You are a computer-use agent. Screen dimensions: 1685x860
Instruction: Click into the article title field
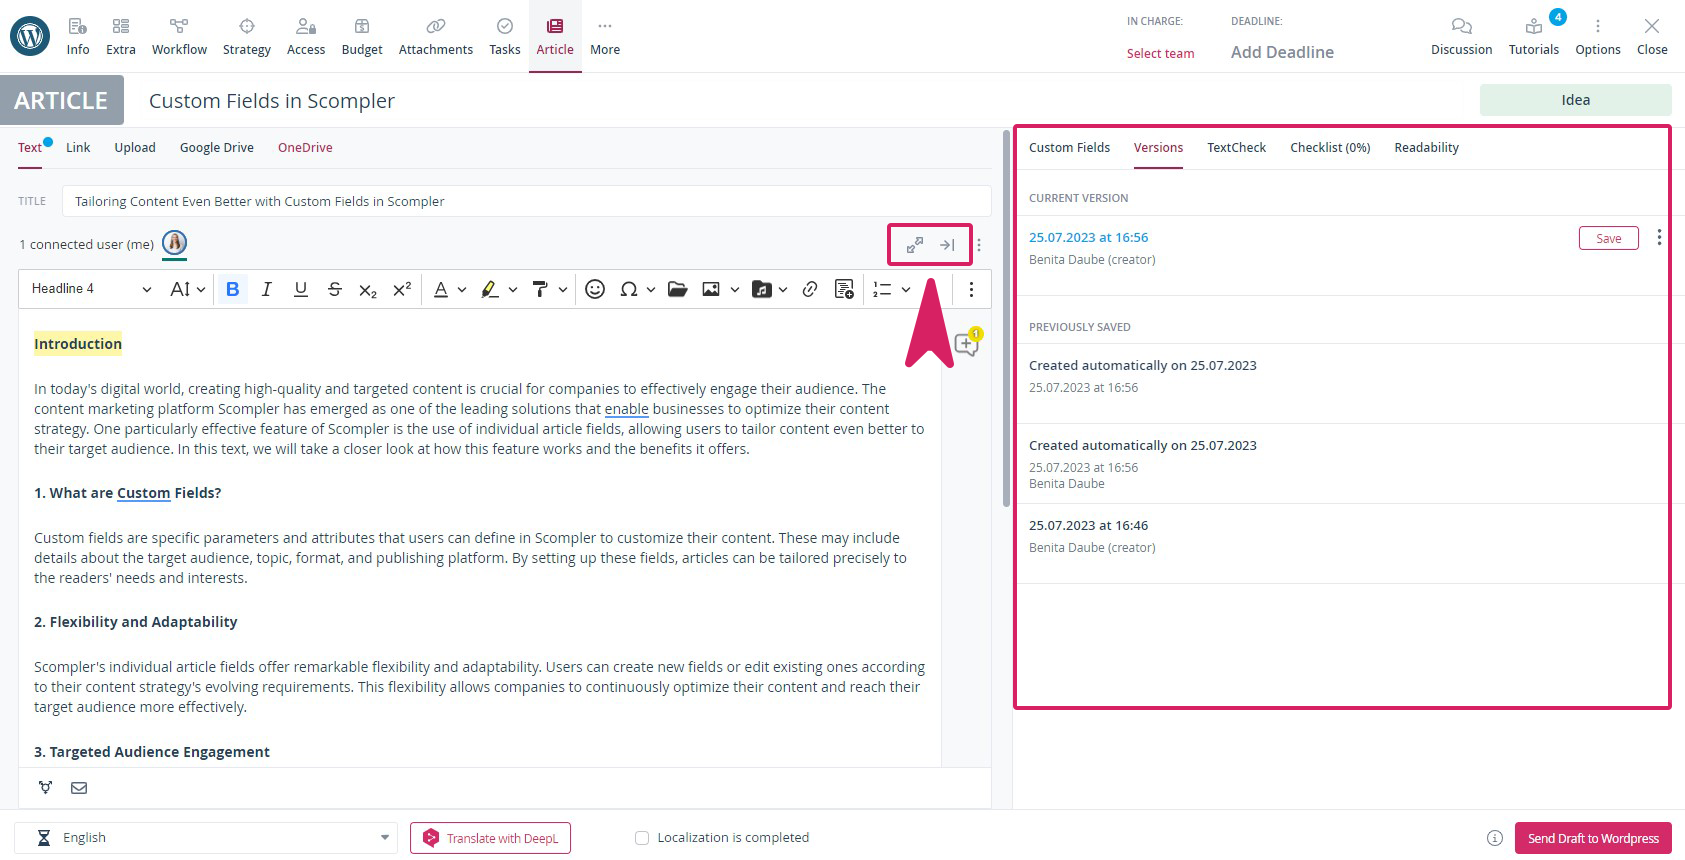pyautogui.click(x=526, y=201)
